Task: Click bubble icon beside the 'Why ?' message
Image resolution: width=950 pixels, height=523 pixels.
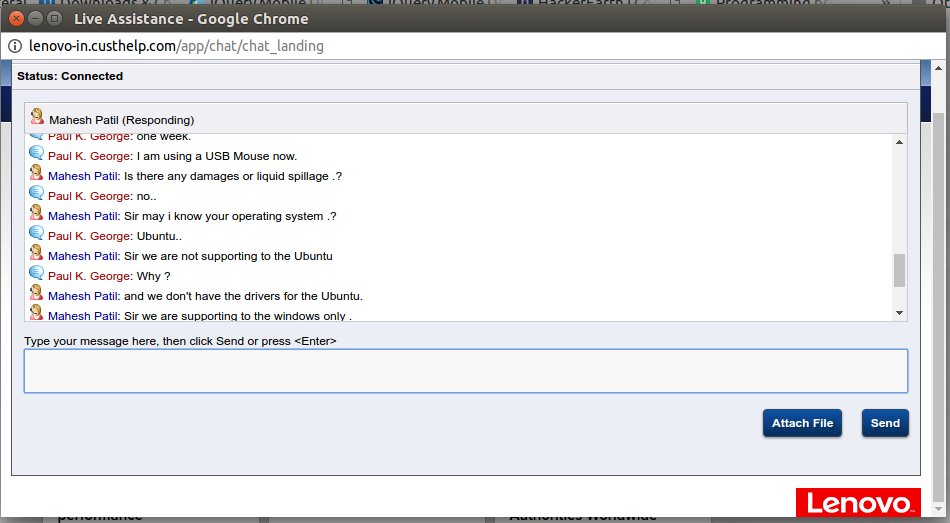Action: tap(36, 273)
